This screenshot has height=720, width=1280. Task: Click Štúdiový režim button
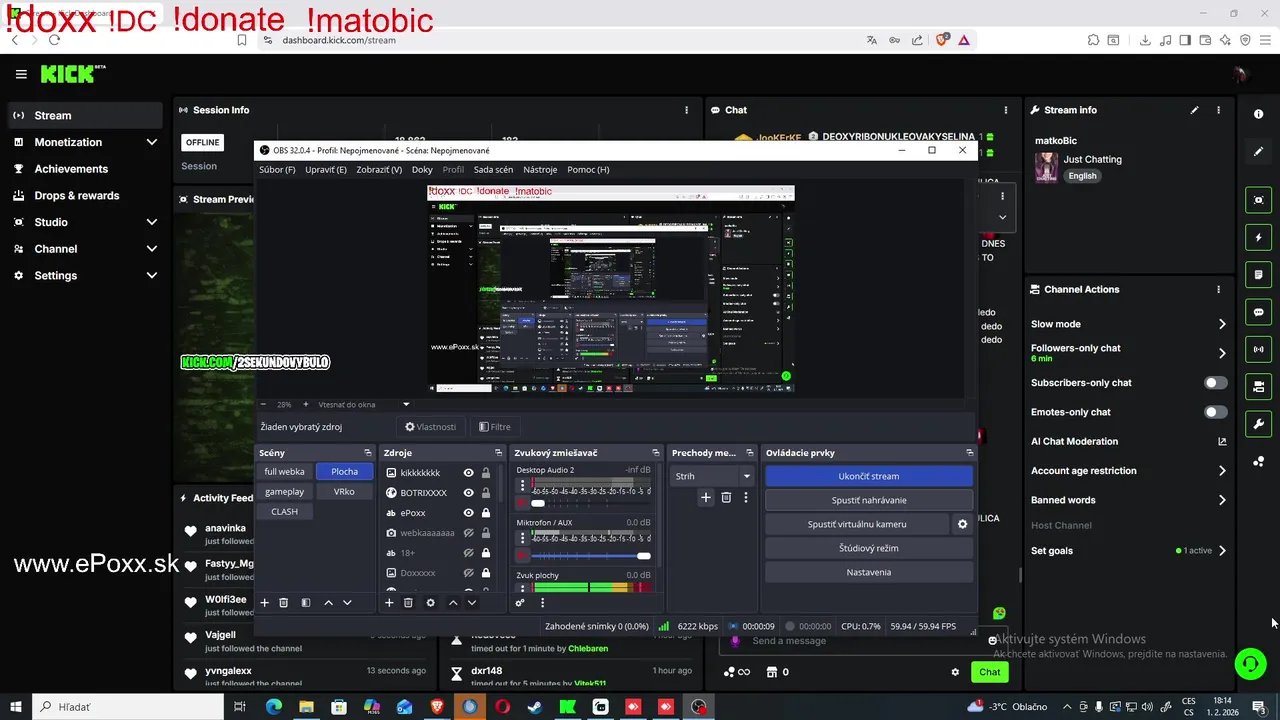(x=869, y=548)
